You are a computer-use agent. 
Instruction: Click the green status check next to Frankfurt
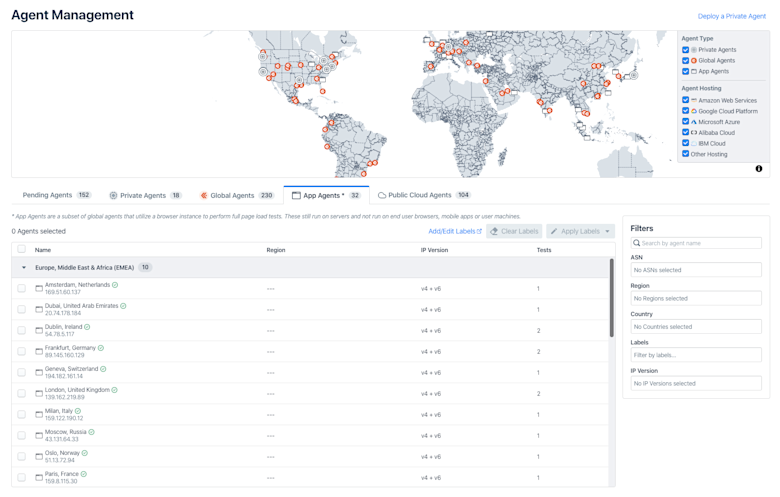pos(101,348)
